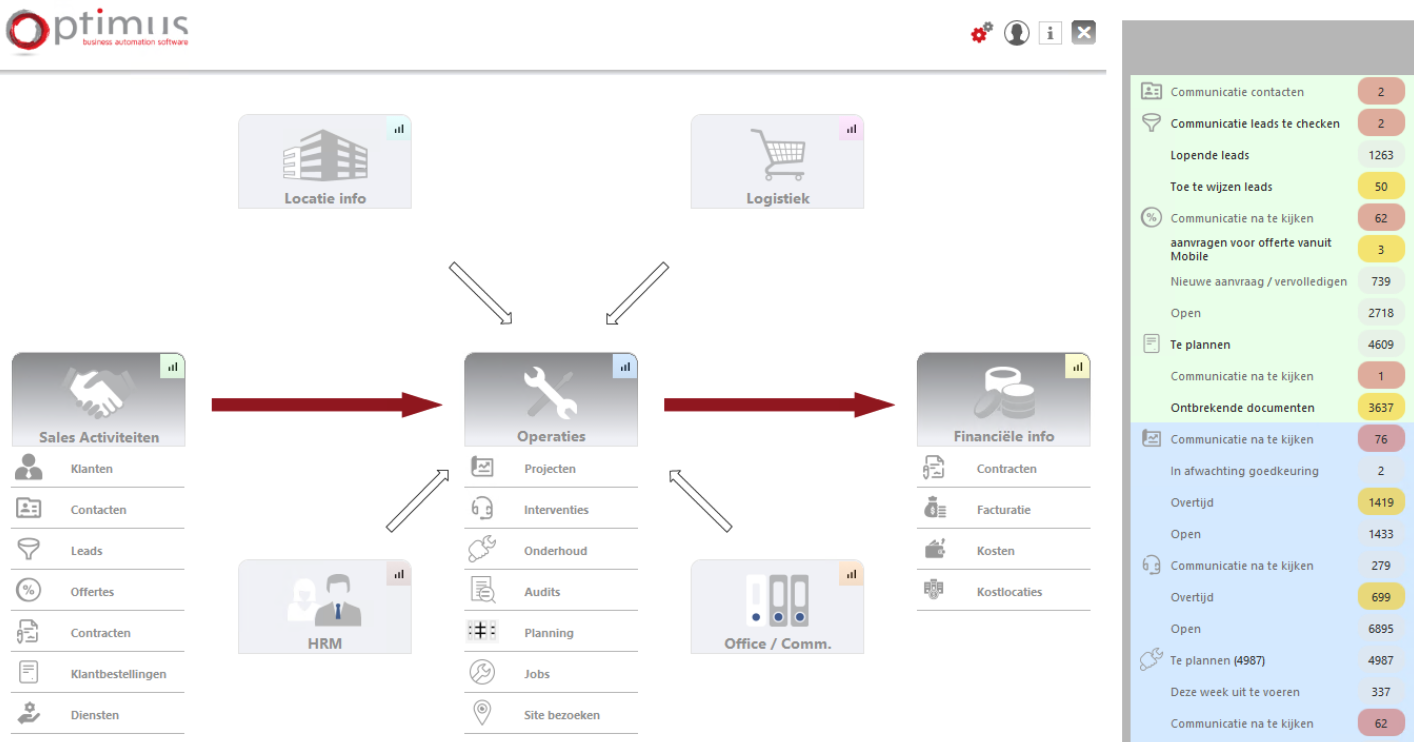
Task: Open the Logistiek shopping cart tile
Action: click(777, 161)
